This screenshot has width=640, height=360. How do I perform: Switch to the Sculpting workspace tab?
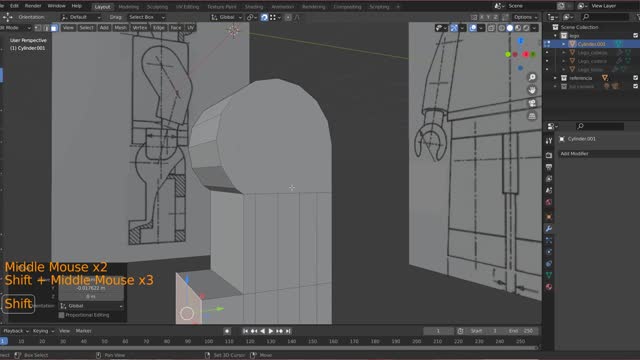coord(157,7)
